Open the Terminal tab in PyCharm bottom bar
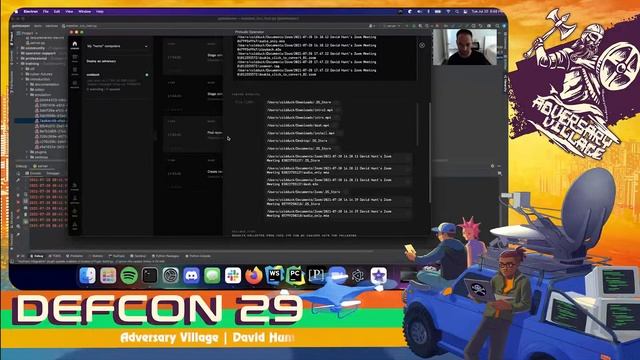Image resolution: width=640 pixels, height=360 pixels. click(x=139, y=256)
